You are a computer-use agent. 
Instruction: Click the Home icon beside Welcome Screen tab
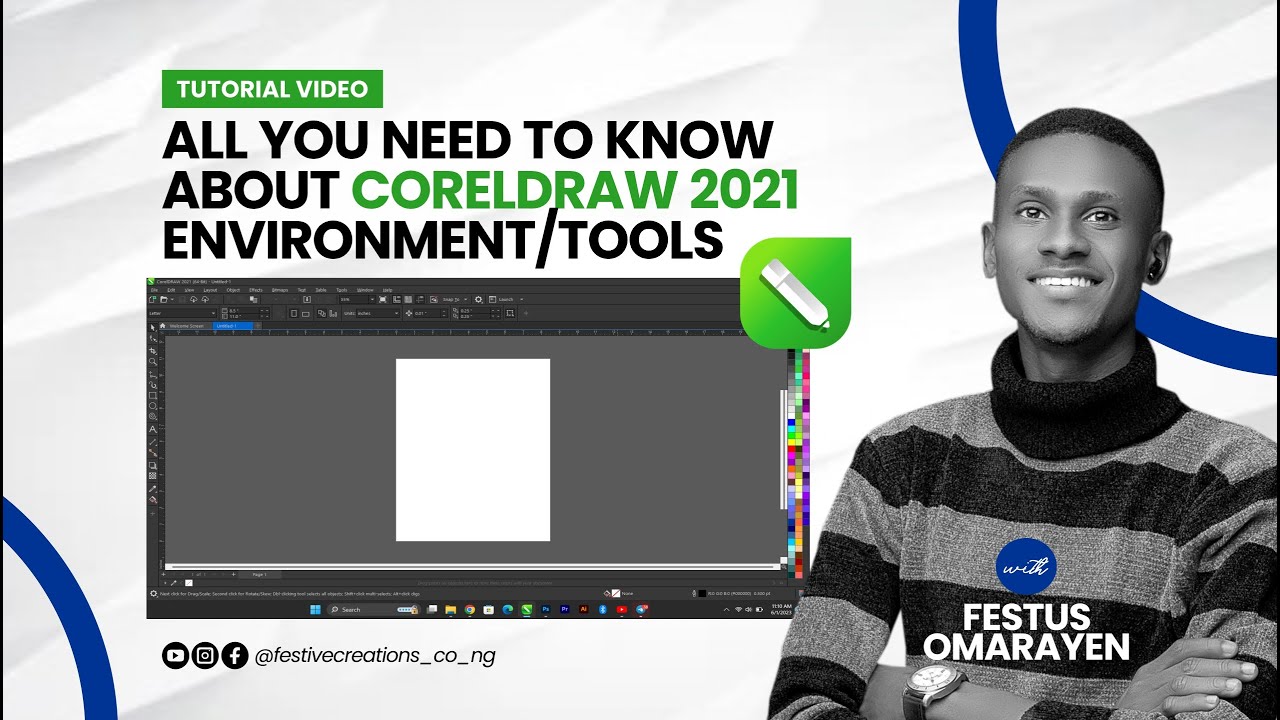pyautogui.click(x=162, y=326)
